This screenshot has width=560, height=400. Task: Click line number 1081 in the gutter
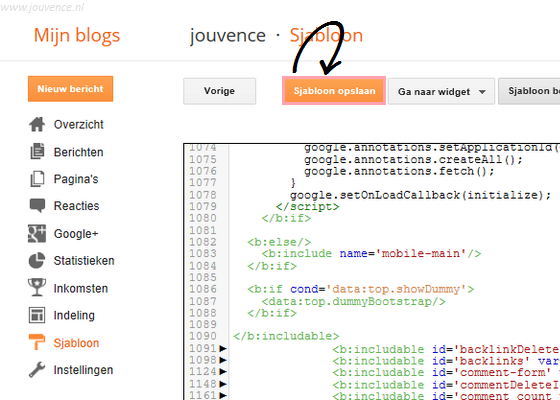coord(202,230)
